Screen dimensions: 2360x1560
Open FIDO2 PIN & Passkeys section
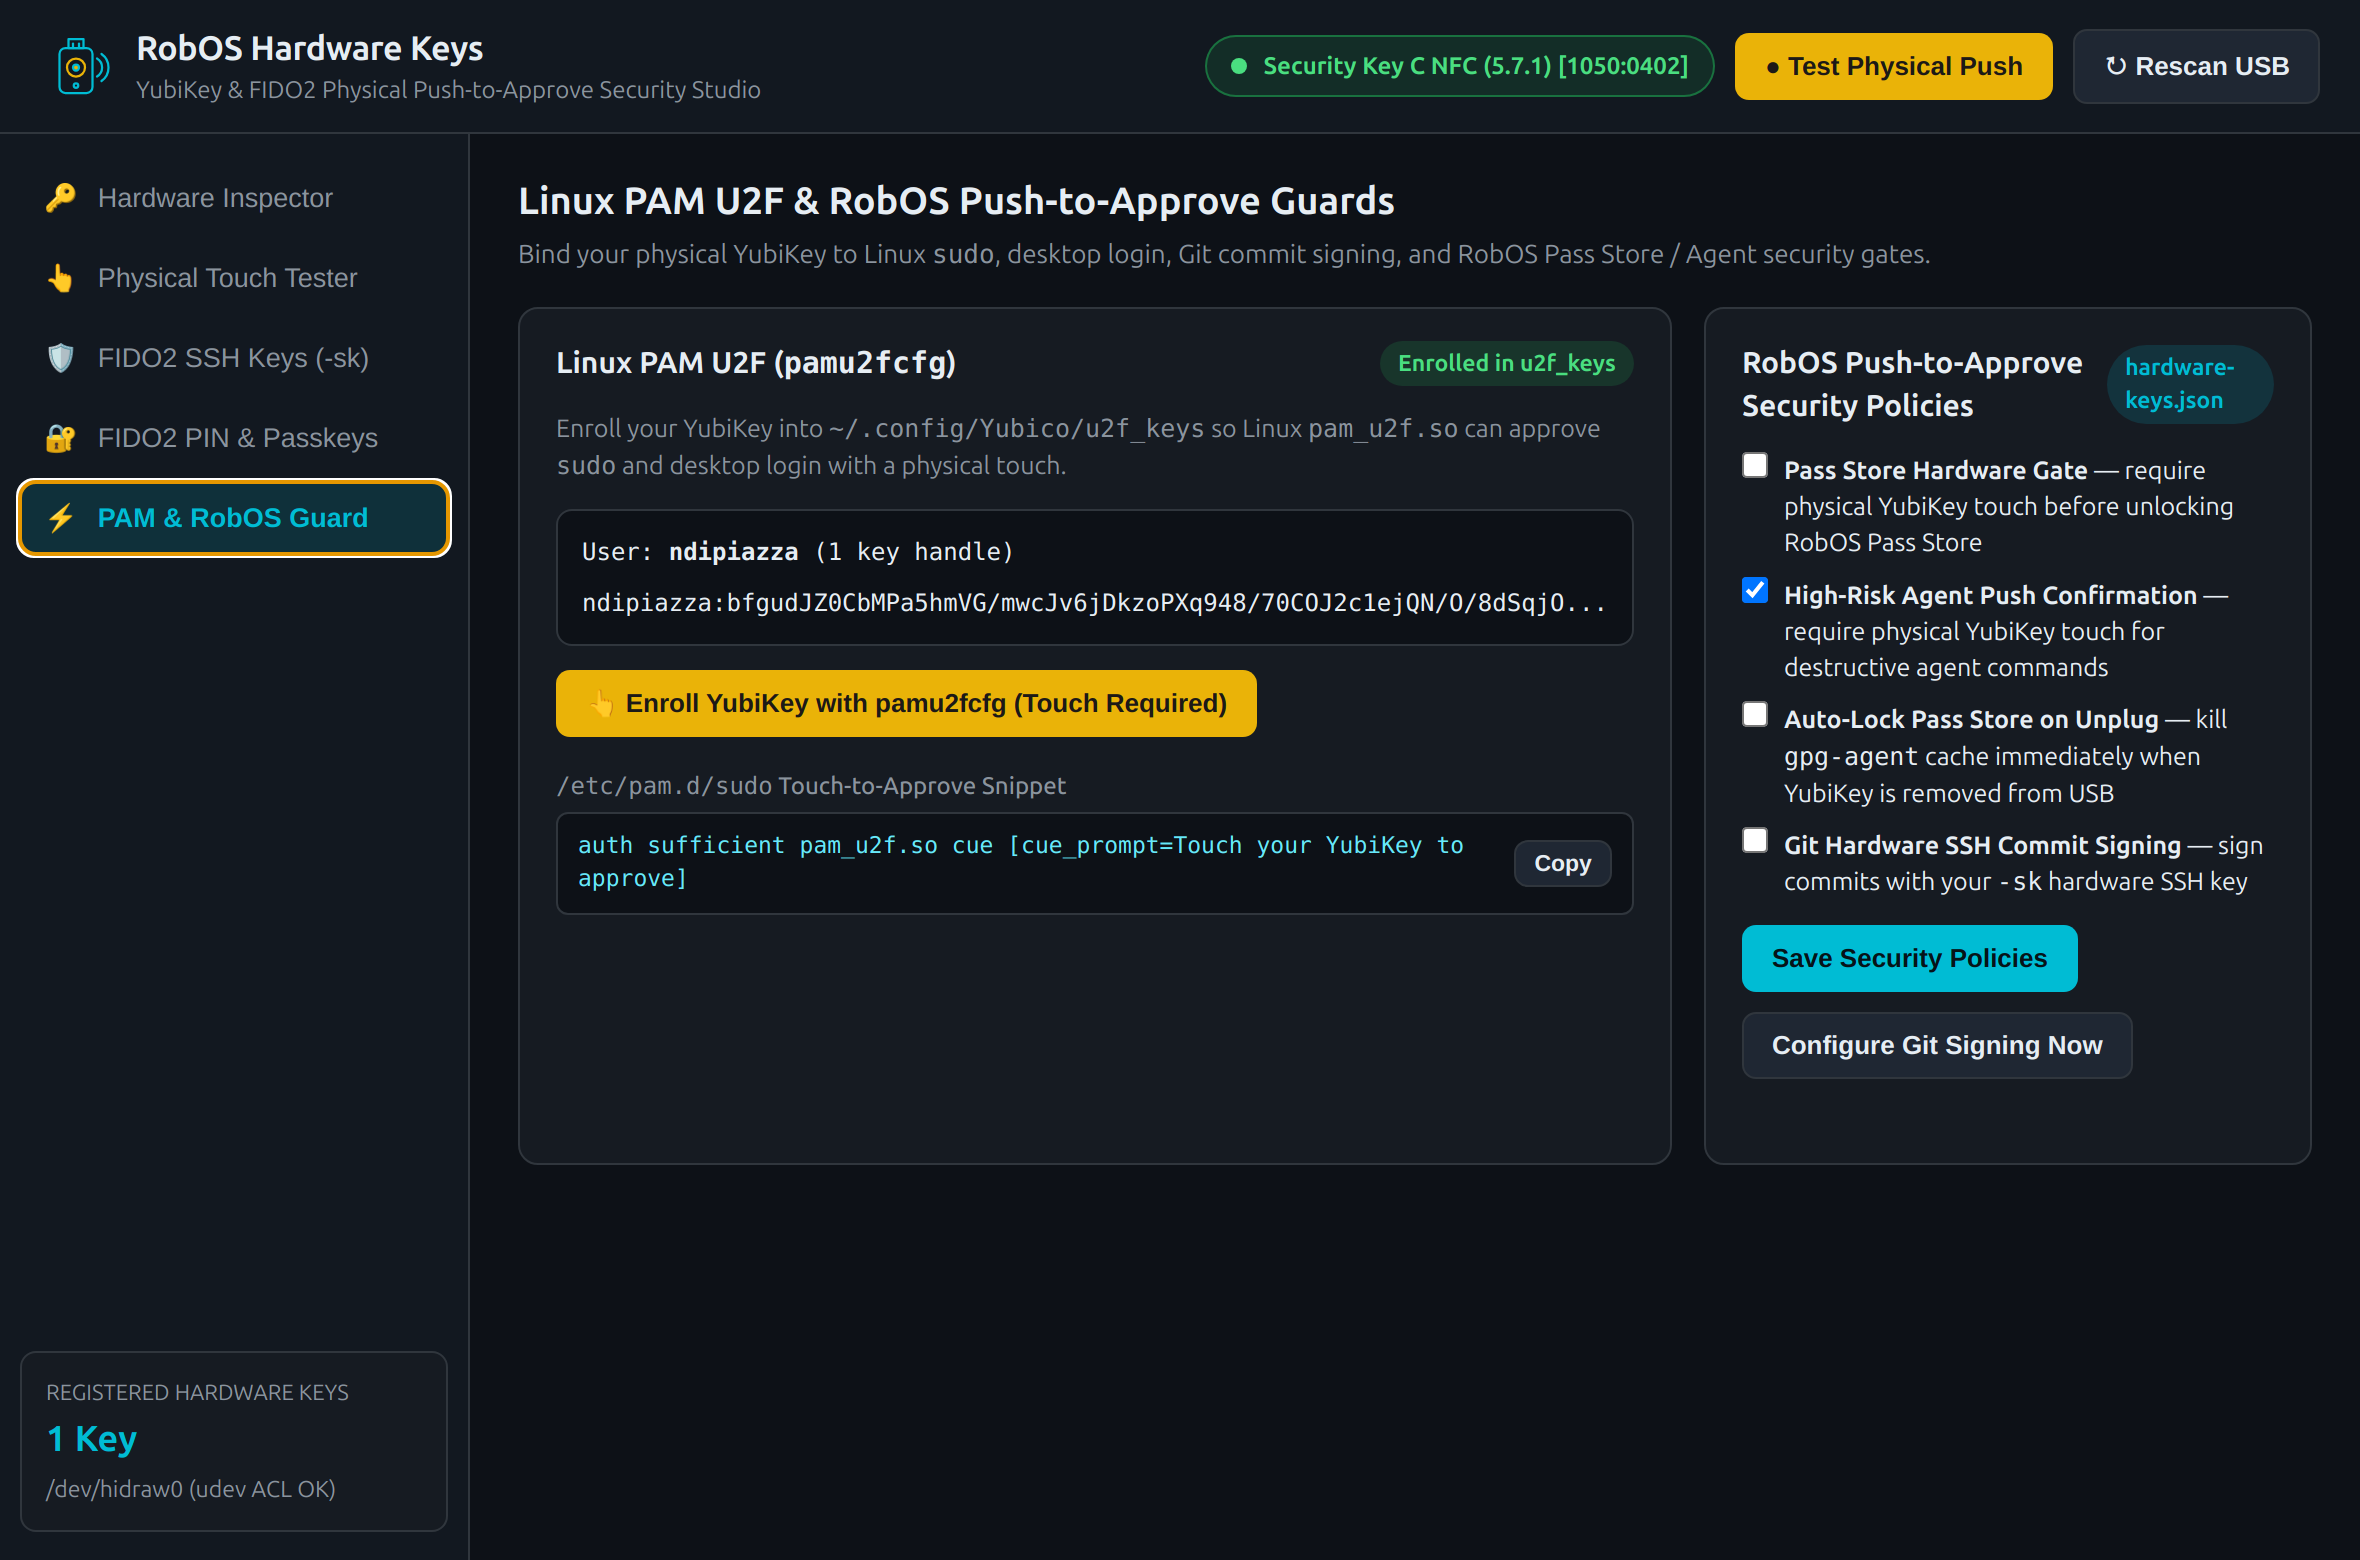[234, 438]
